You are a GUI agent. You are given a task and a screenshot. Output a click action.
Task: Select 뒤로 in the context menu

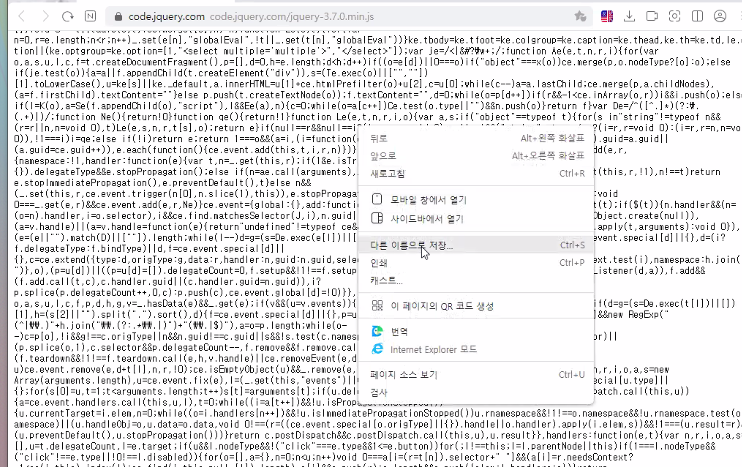click(477, 138)
